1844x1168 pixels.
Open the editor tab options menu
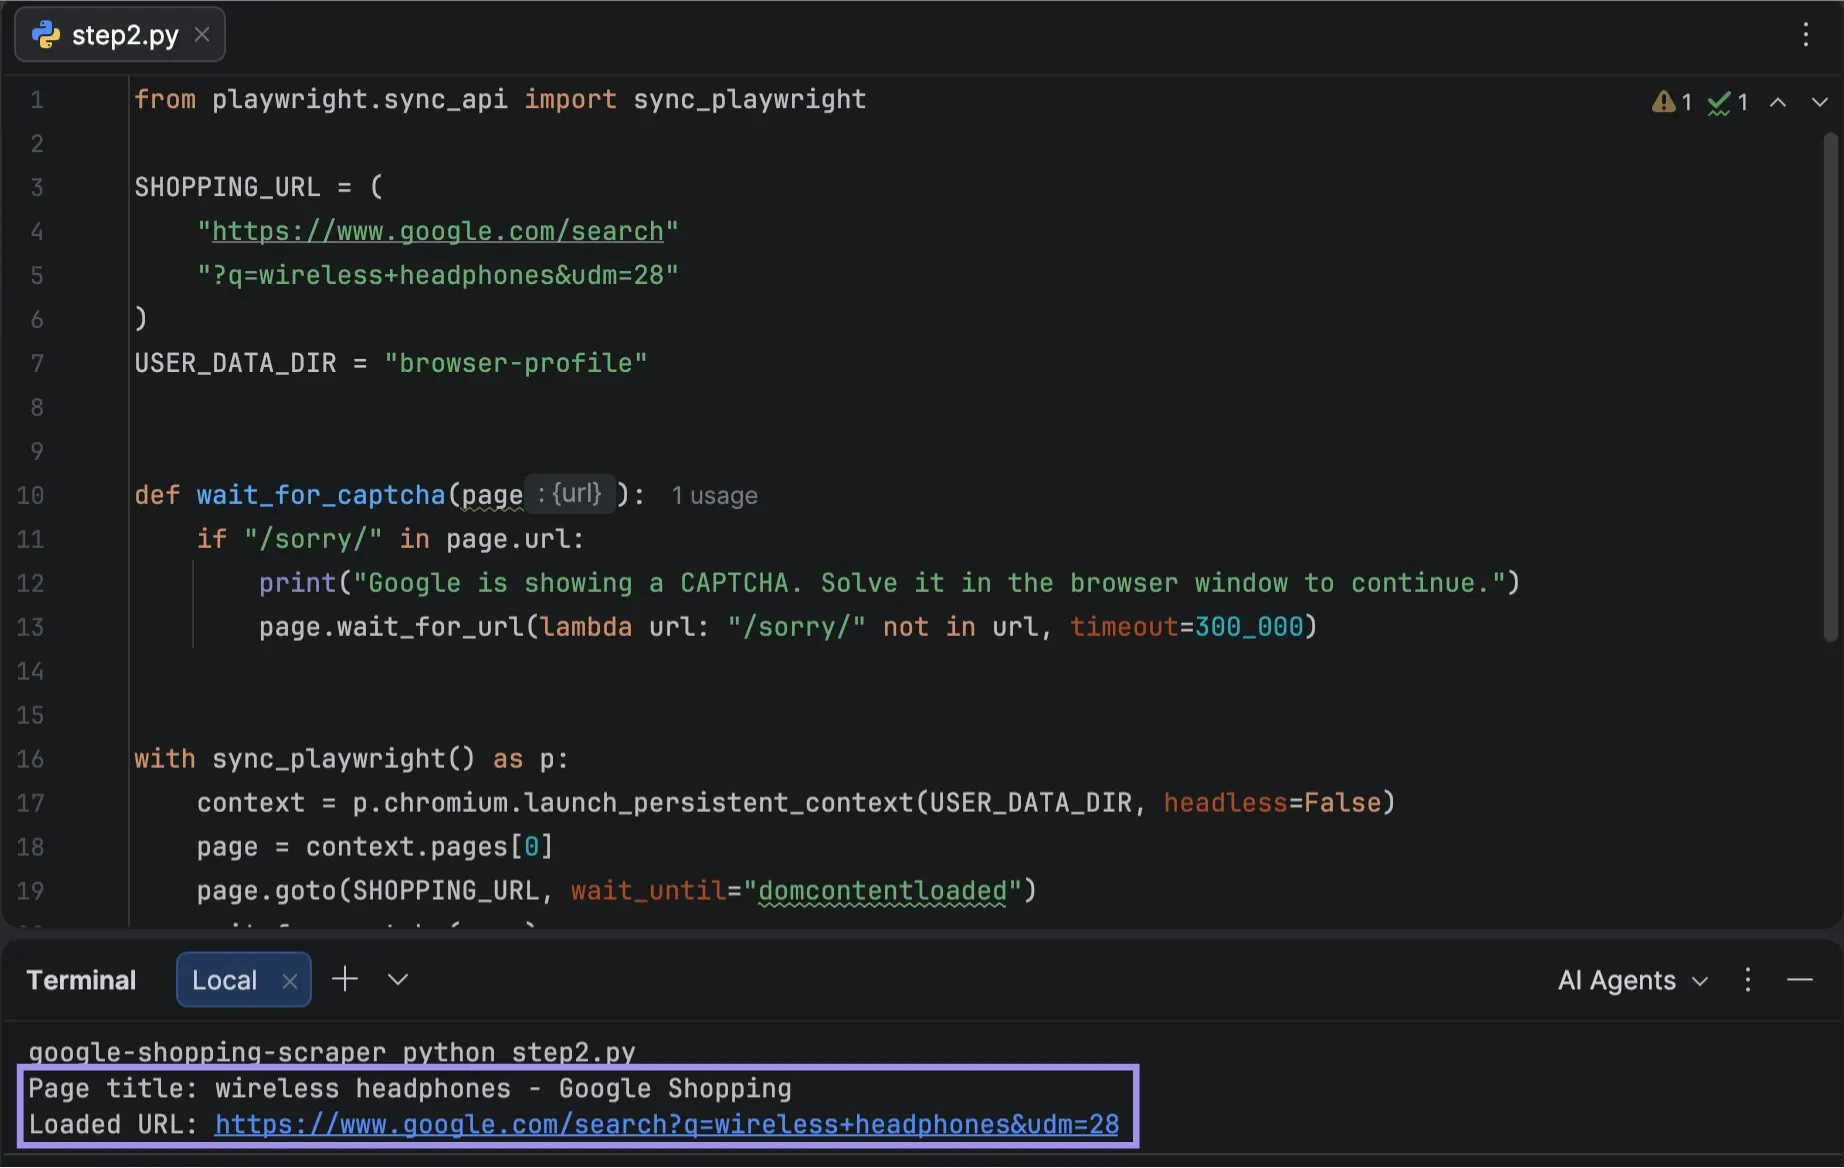[x=1805, y=35]
